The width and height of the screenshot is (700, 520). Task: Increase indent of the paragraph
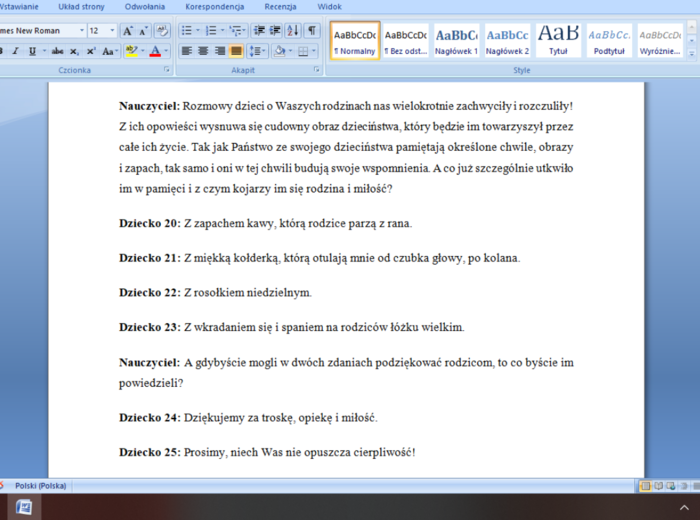(277, 31)
